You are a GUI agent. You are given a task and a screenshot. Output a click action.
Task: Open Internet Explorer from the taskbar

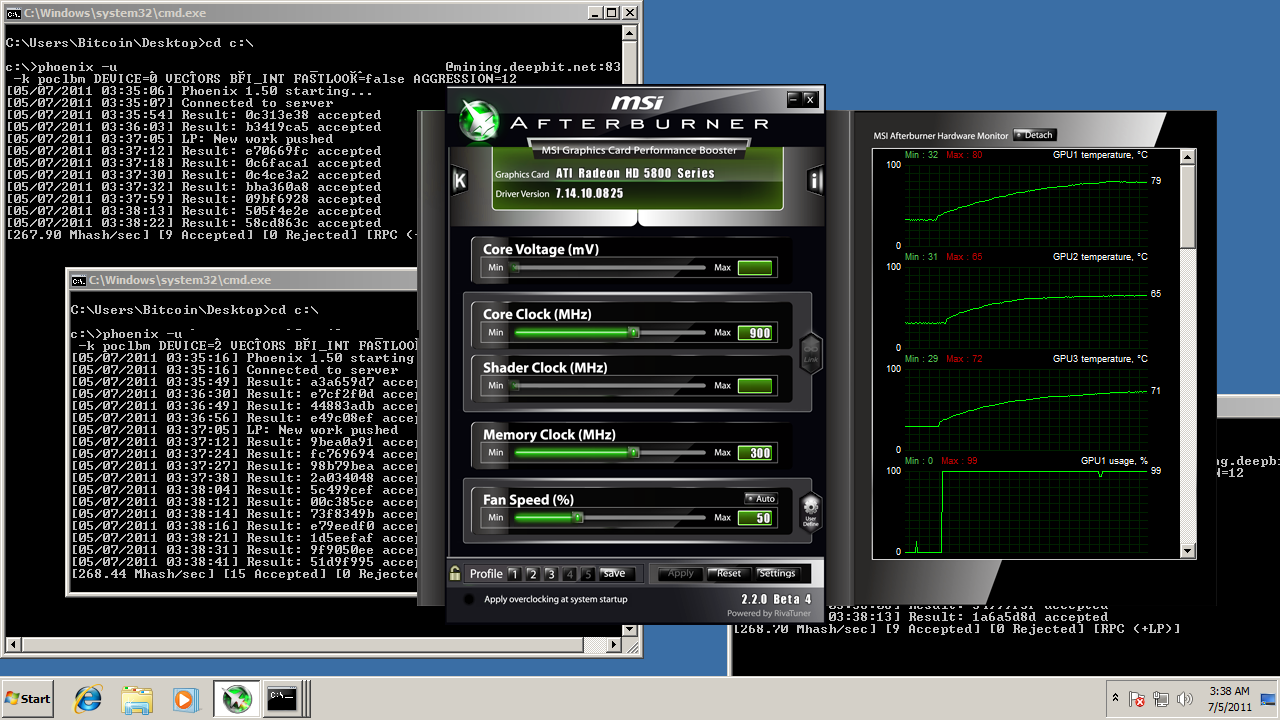[x=88, y=699]
